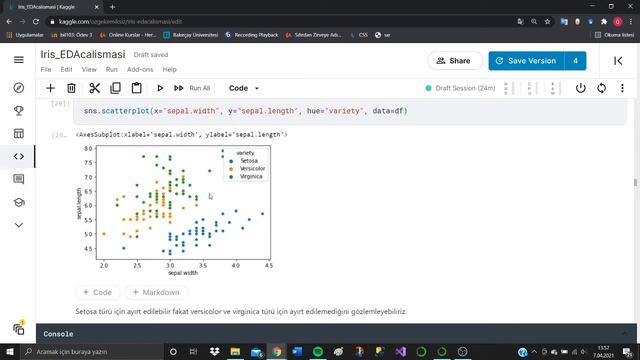Restart session using the refresh icon
The image size is (640, 360).
(x=602, y=88)
